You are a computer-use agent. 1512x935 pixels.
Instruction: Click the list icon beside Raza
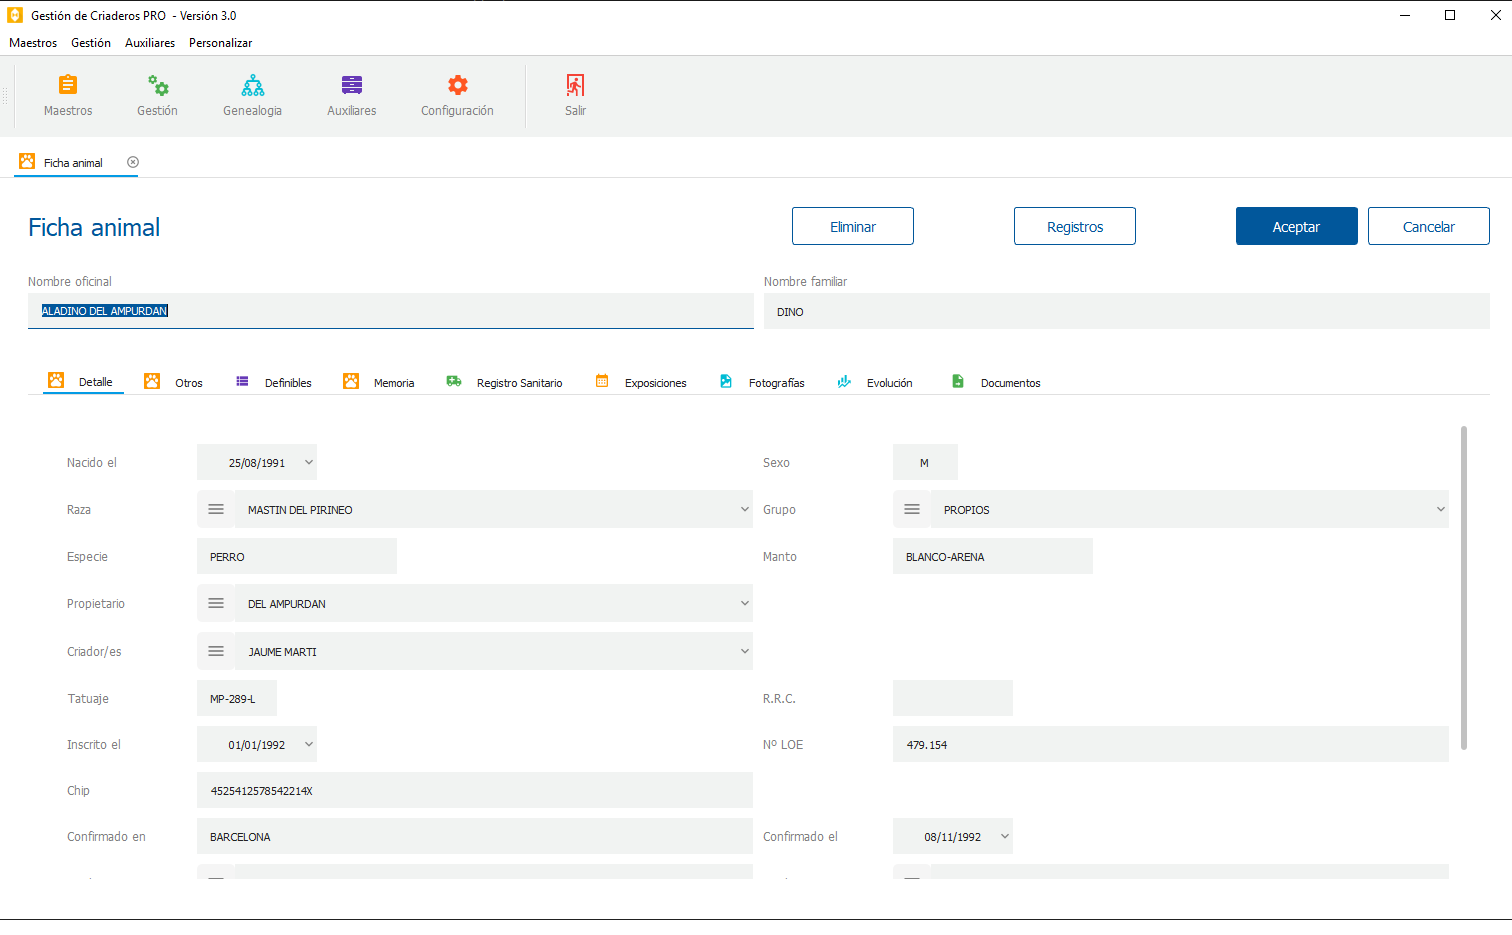coord(216,510)
